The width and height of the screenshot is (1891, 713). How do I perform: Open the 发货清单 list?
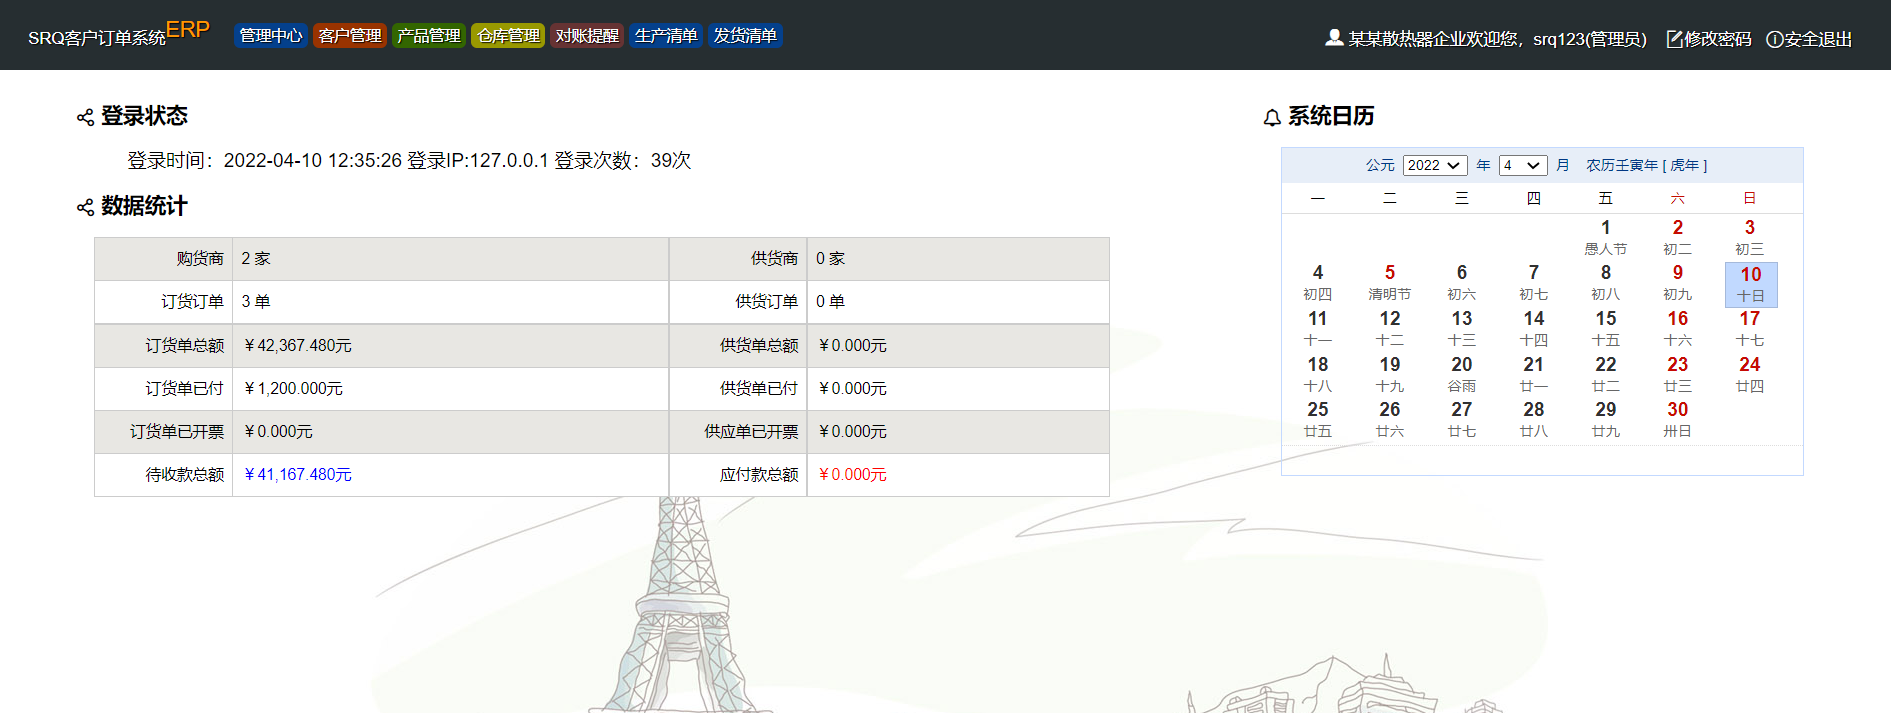pyautogui.click(x=745, y=36)
